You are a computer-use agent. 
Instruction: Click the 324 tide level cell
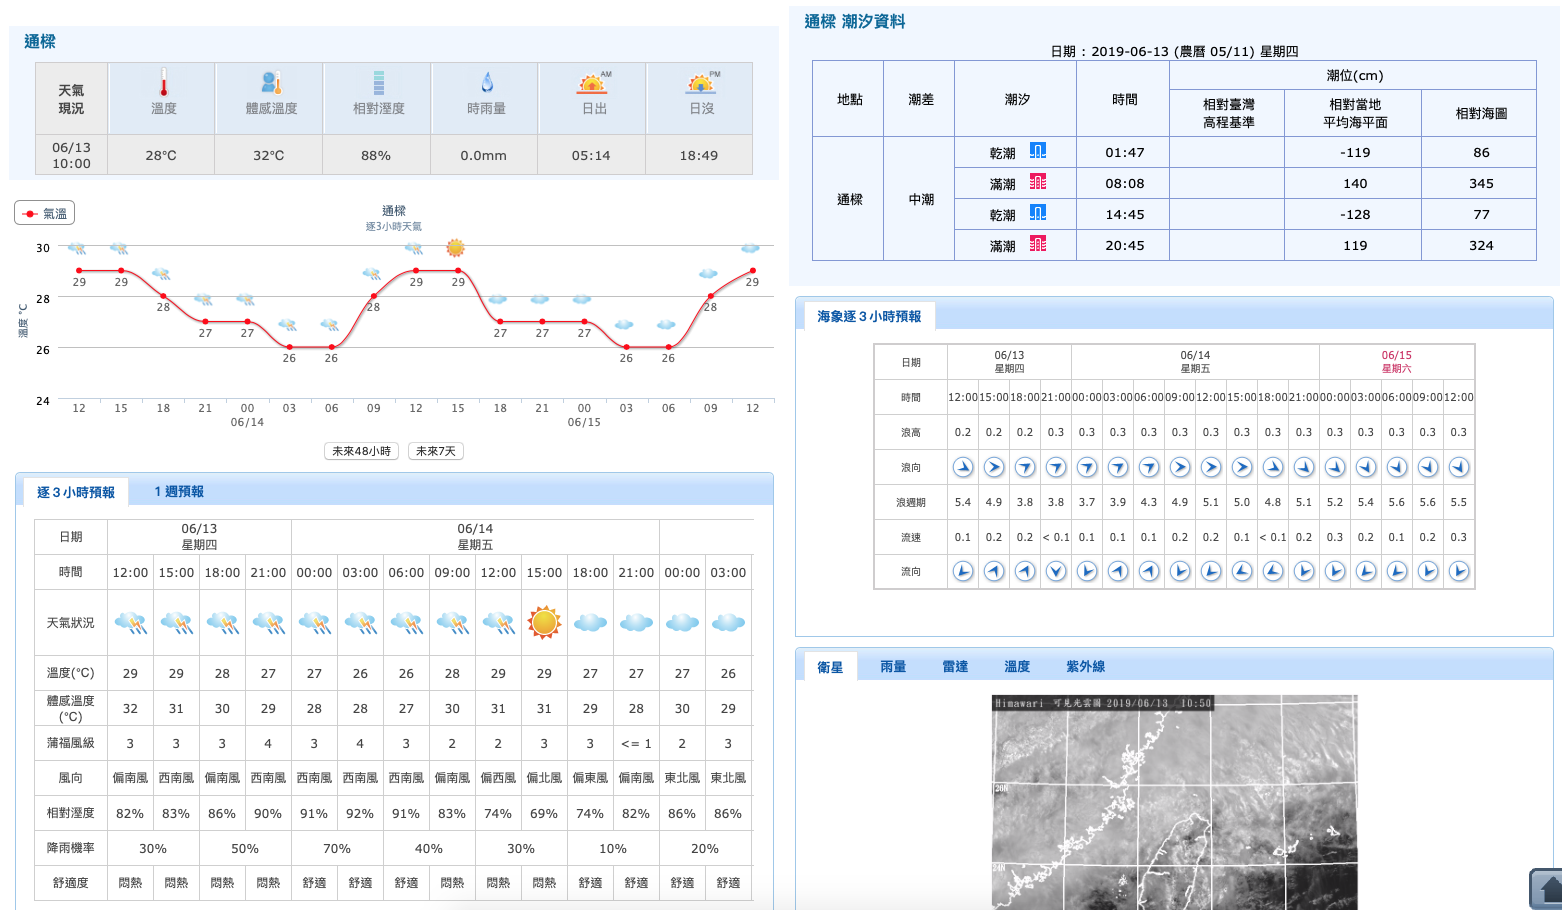[1481, 245]
